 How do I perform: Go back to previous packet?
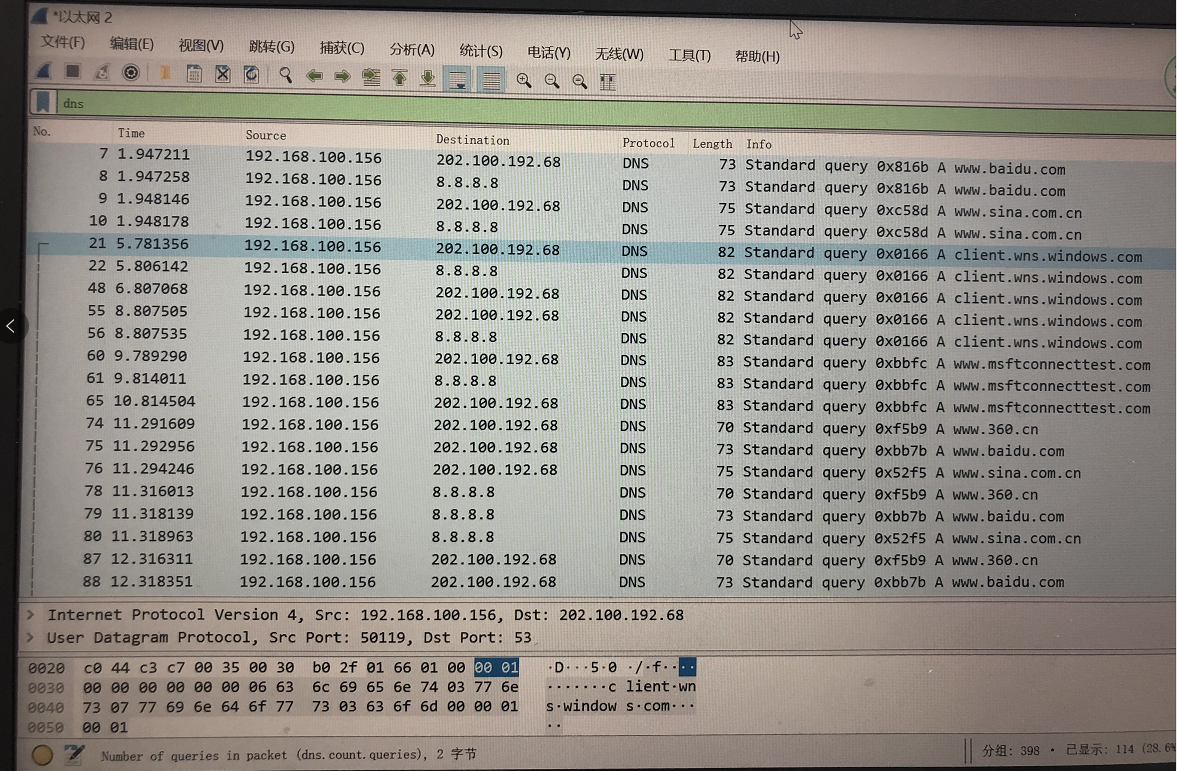click(315, 76)
